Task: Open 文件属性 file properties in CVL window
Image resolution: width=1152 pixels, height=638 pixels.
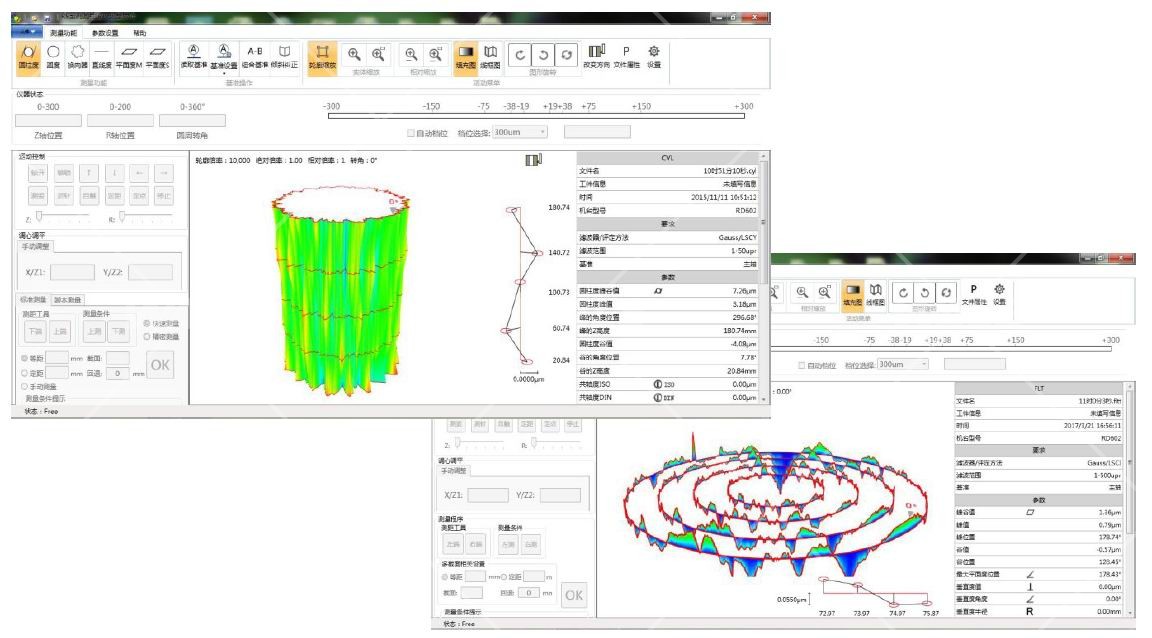Action: click(x=626, y=56)
